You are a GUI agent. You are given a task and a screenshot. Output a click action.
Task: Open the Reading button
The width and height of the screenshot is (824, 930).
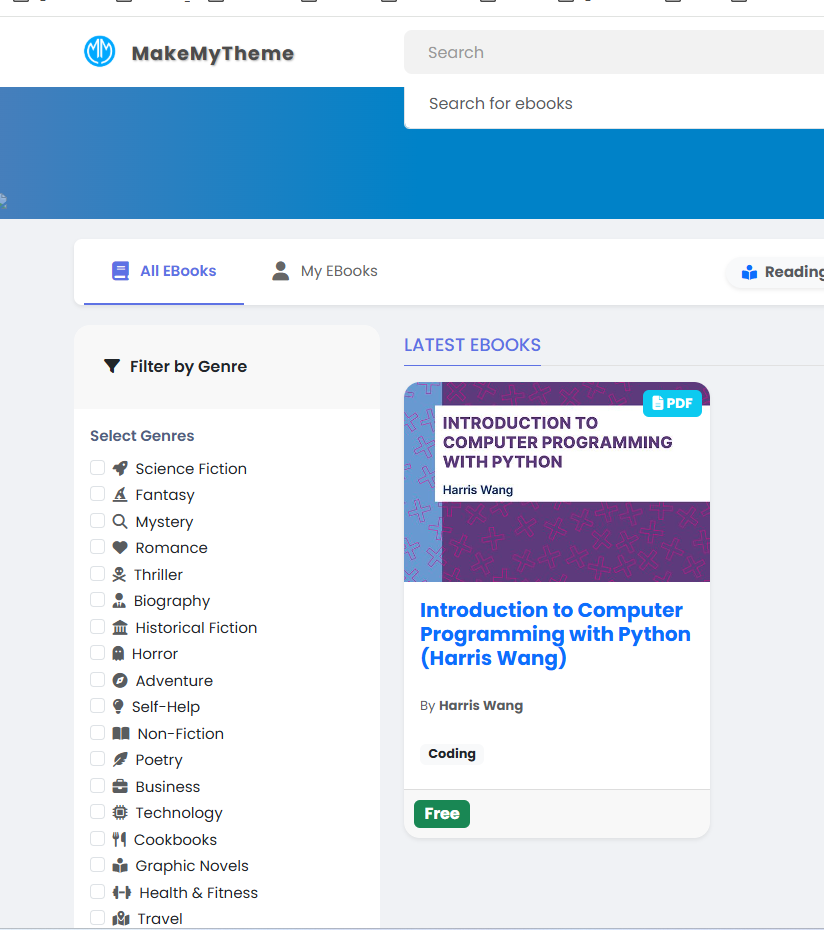(x=777, y=272)
